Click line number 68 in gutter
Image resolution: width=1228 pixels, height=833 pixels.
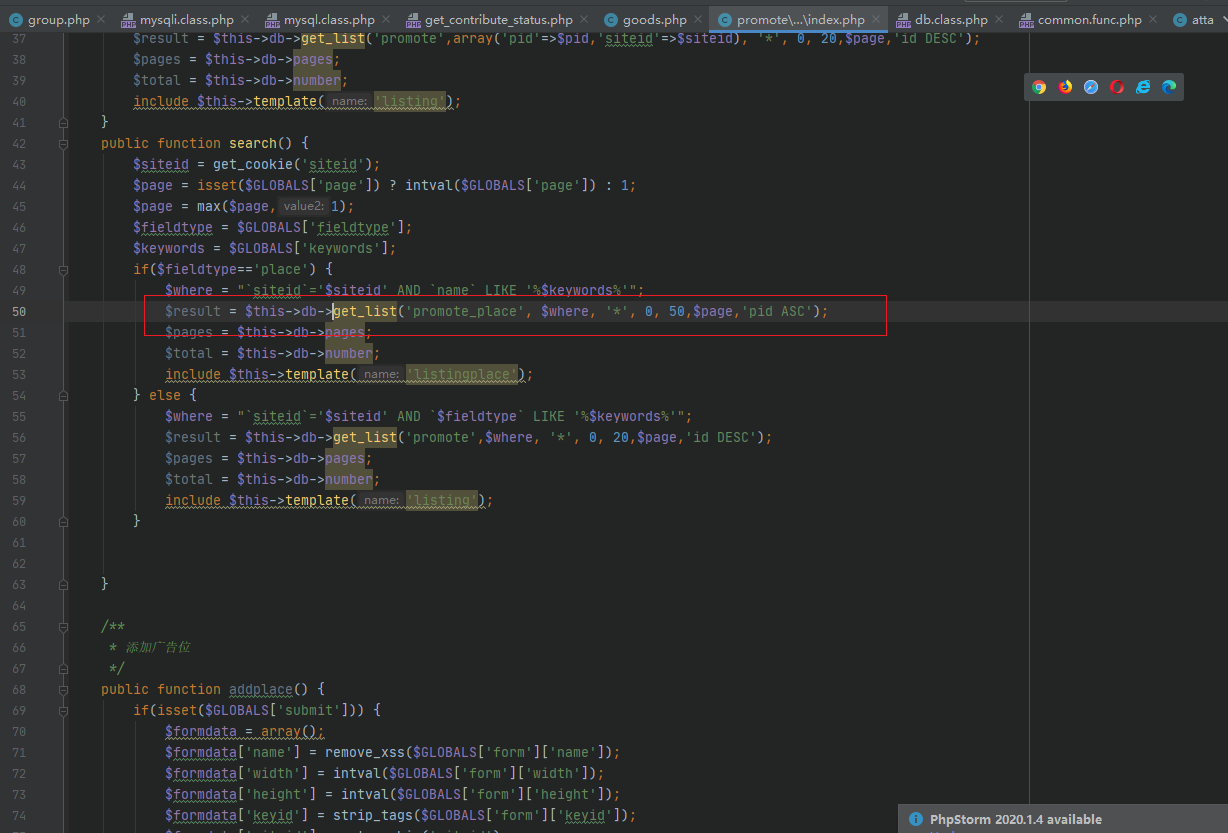[19, 689]
